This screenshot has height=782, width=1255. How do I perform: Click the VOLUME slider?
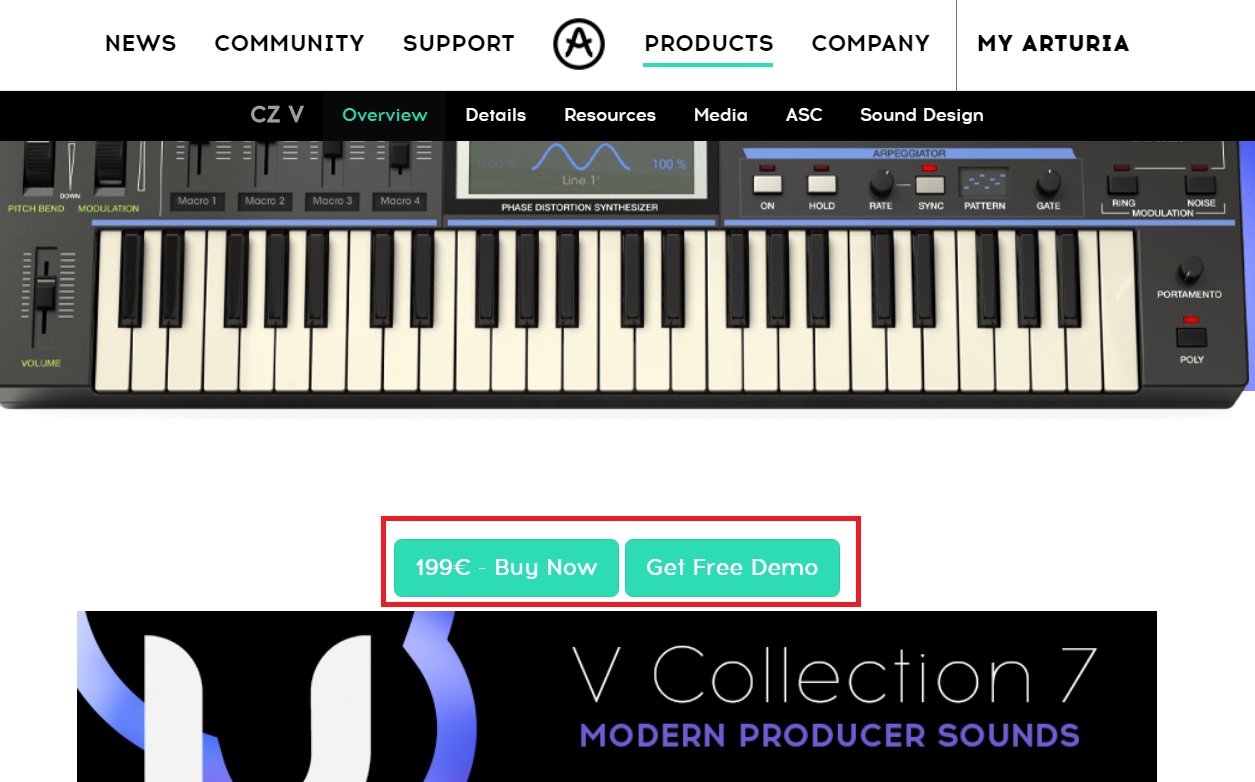[x=45, y=296]
